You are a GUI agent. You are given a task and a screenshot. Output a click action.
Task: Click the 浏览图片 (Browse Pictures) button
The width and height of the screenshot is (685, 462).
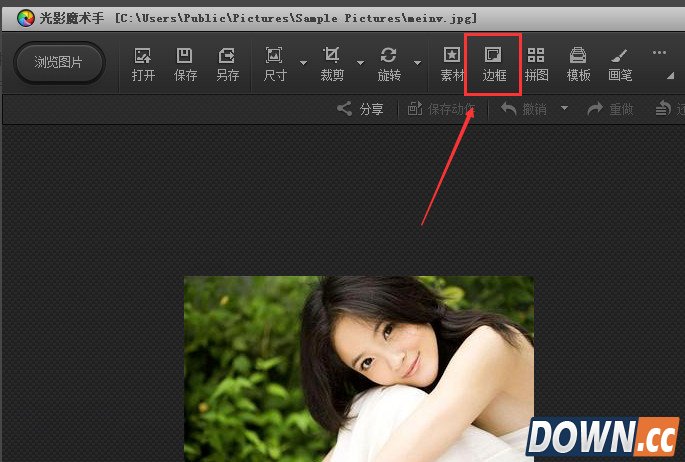point(58,63)
